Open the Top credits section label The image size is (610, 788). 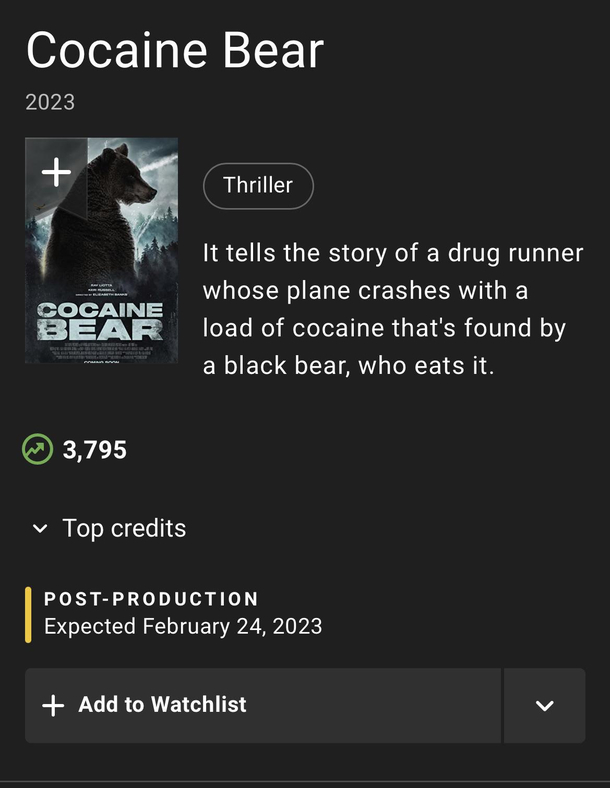(x=124, y=529)
